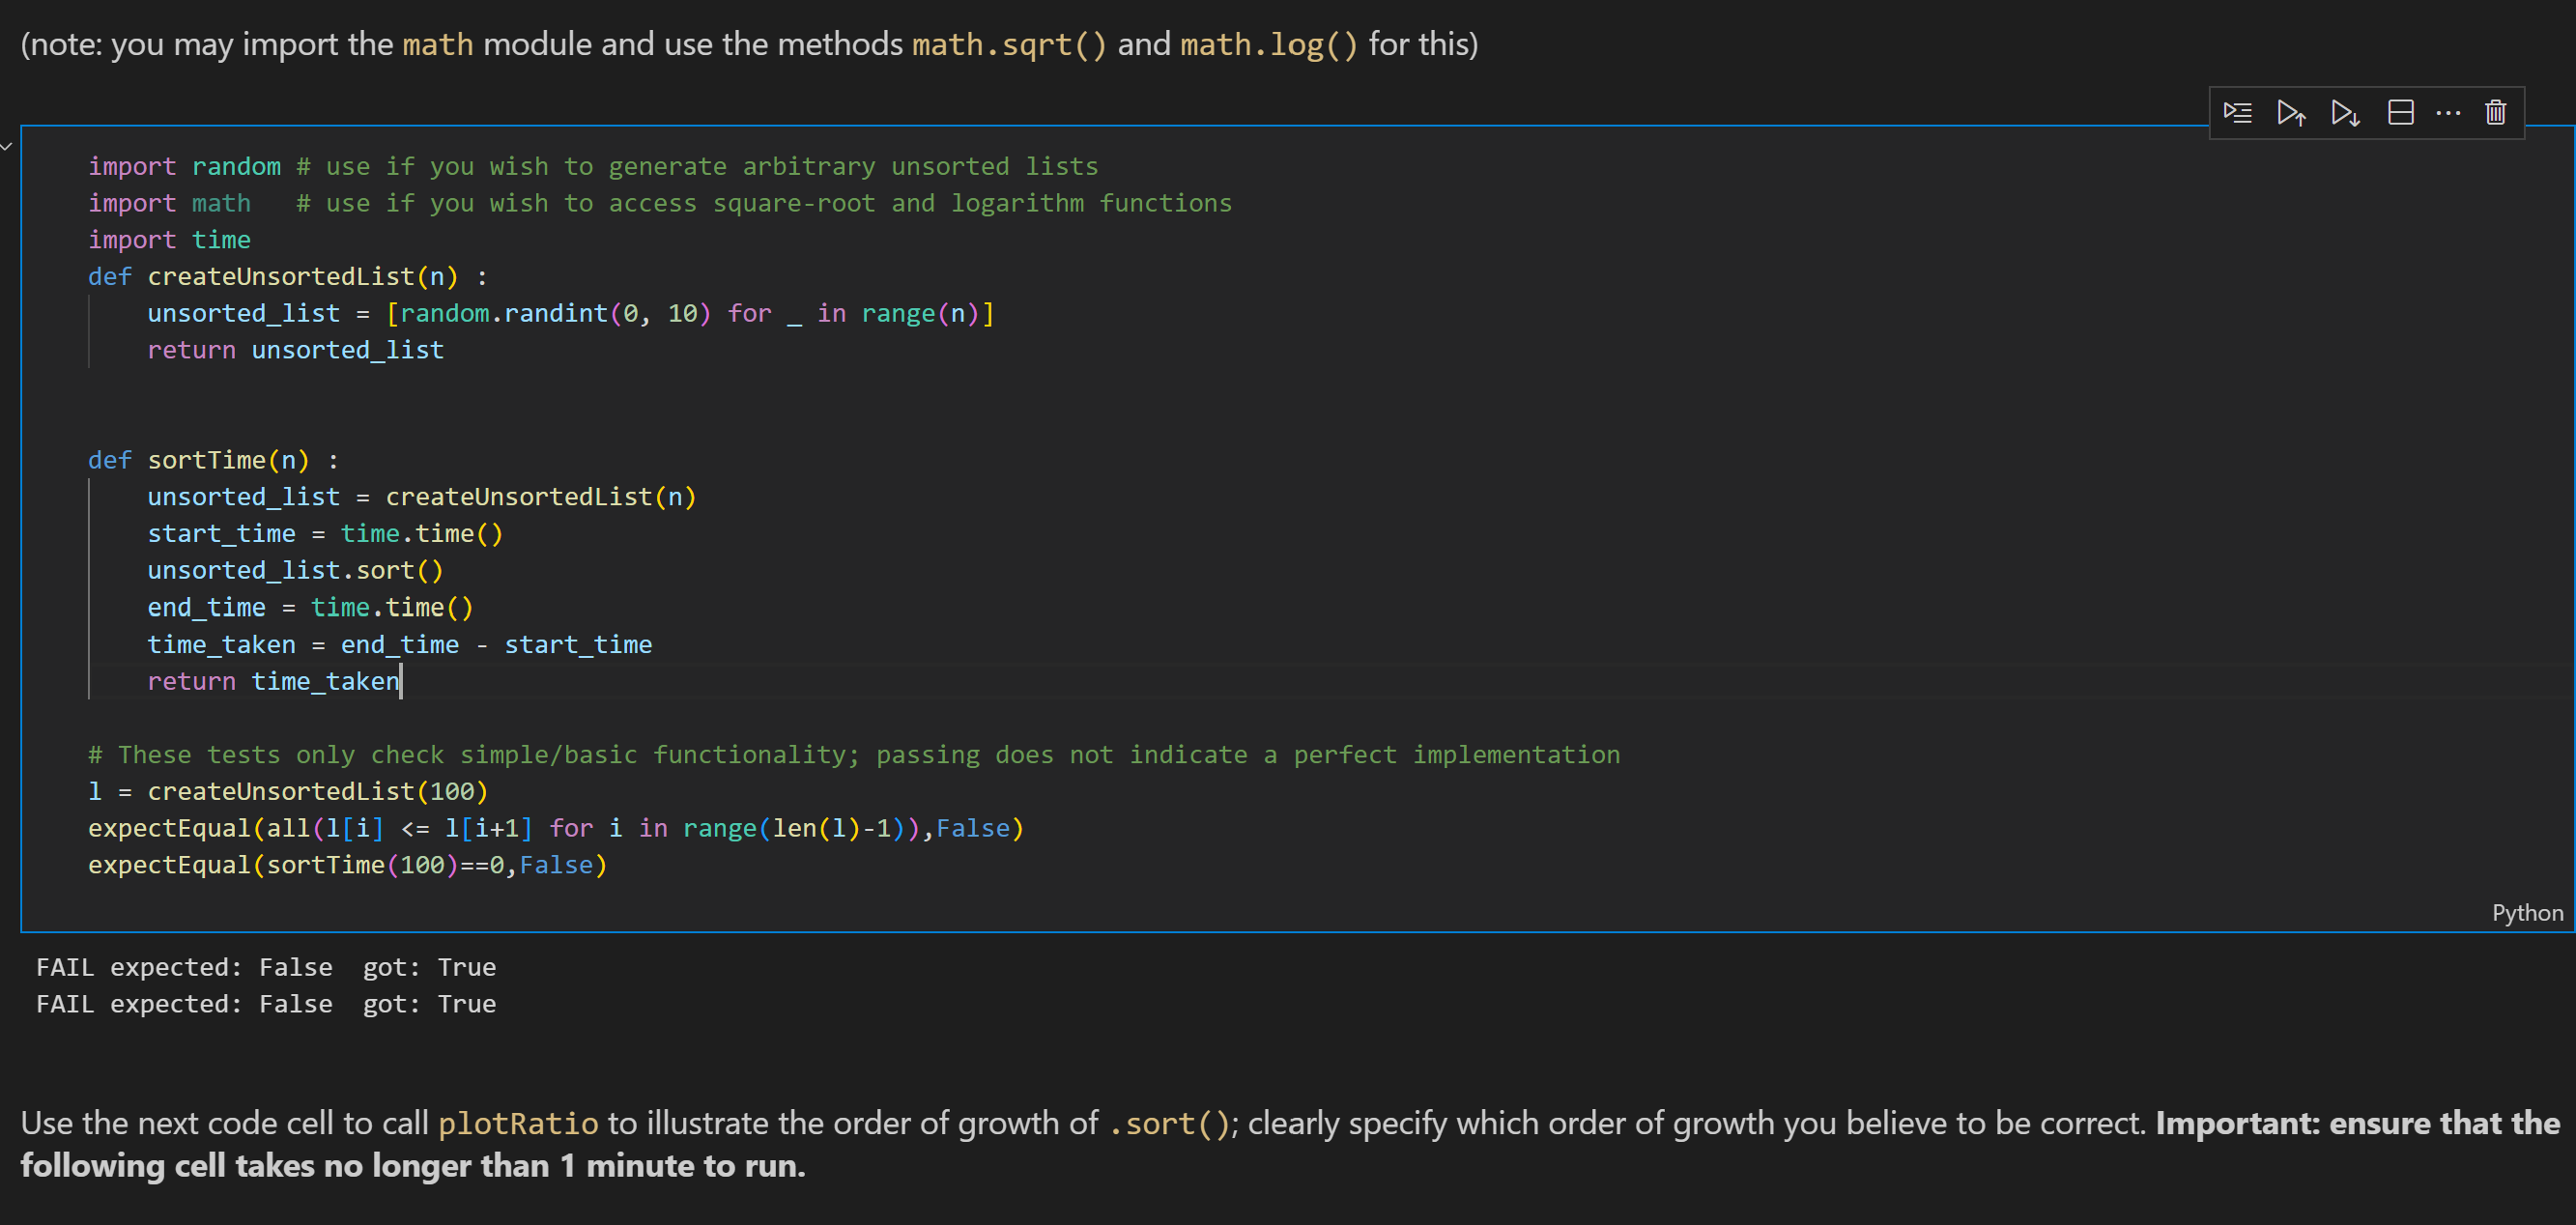The height and width of the screenshot is (1225, 2576).
Task: Click the 'l = createUnsortedList(100)' line
Action: tap(287, 791)
